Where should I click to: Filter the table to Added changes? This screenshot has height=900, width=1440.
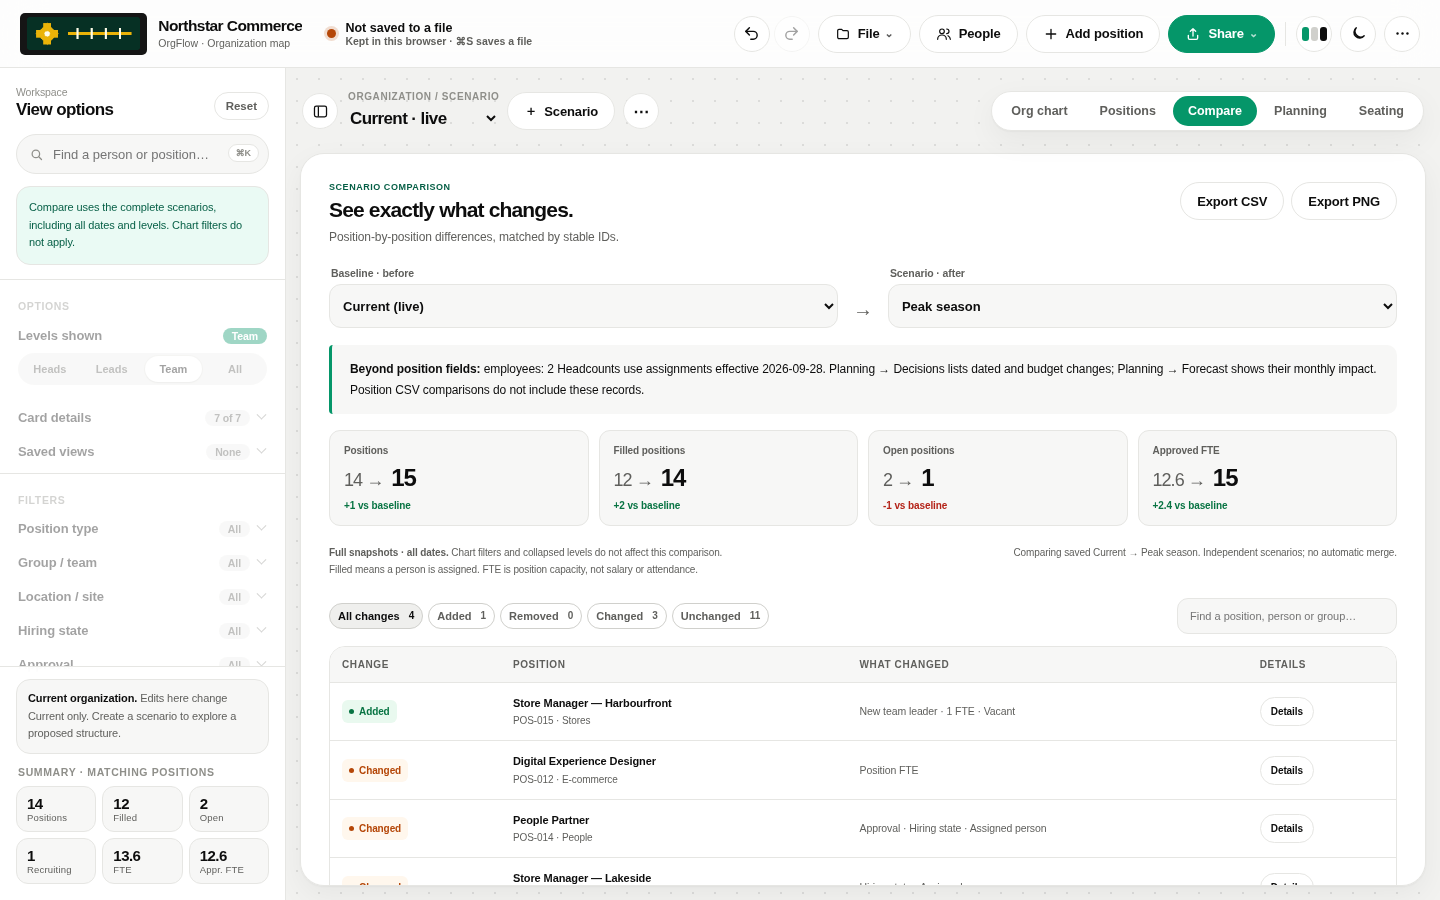461,616
